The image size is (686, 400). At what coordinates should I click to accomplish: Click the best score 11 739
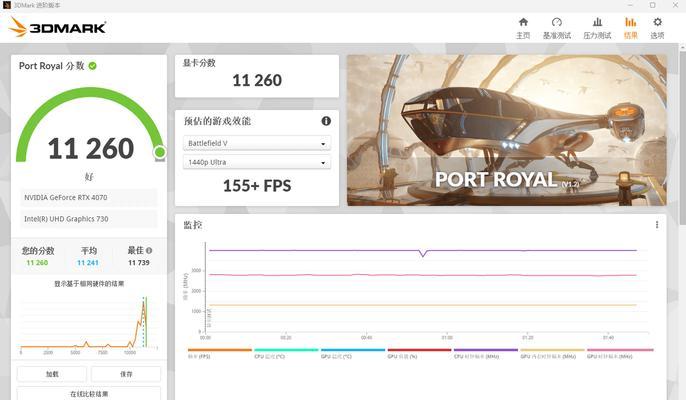tap(139, 263)
